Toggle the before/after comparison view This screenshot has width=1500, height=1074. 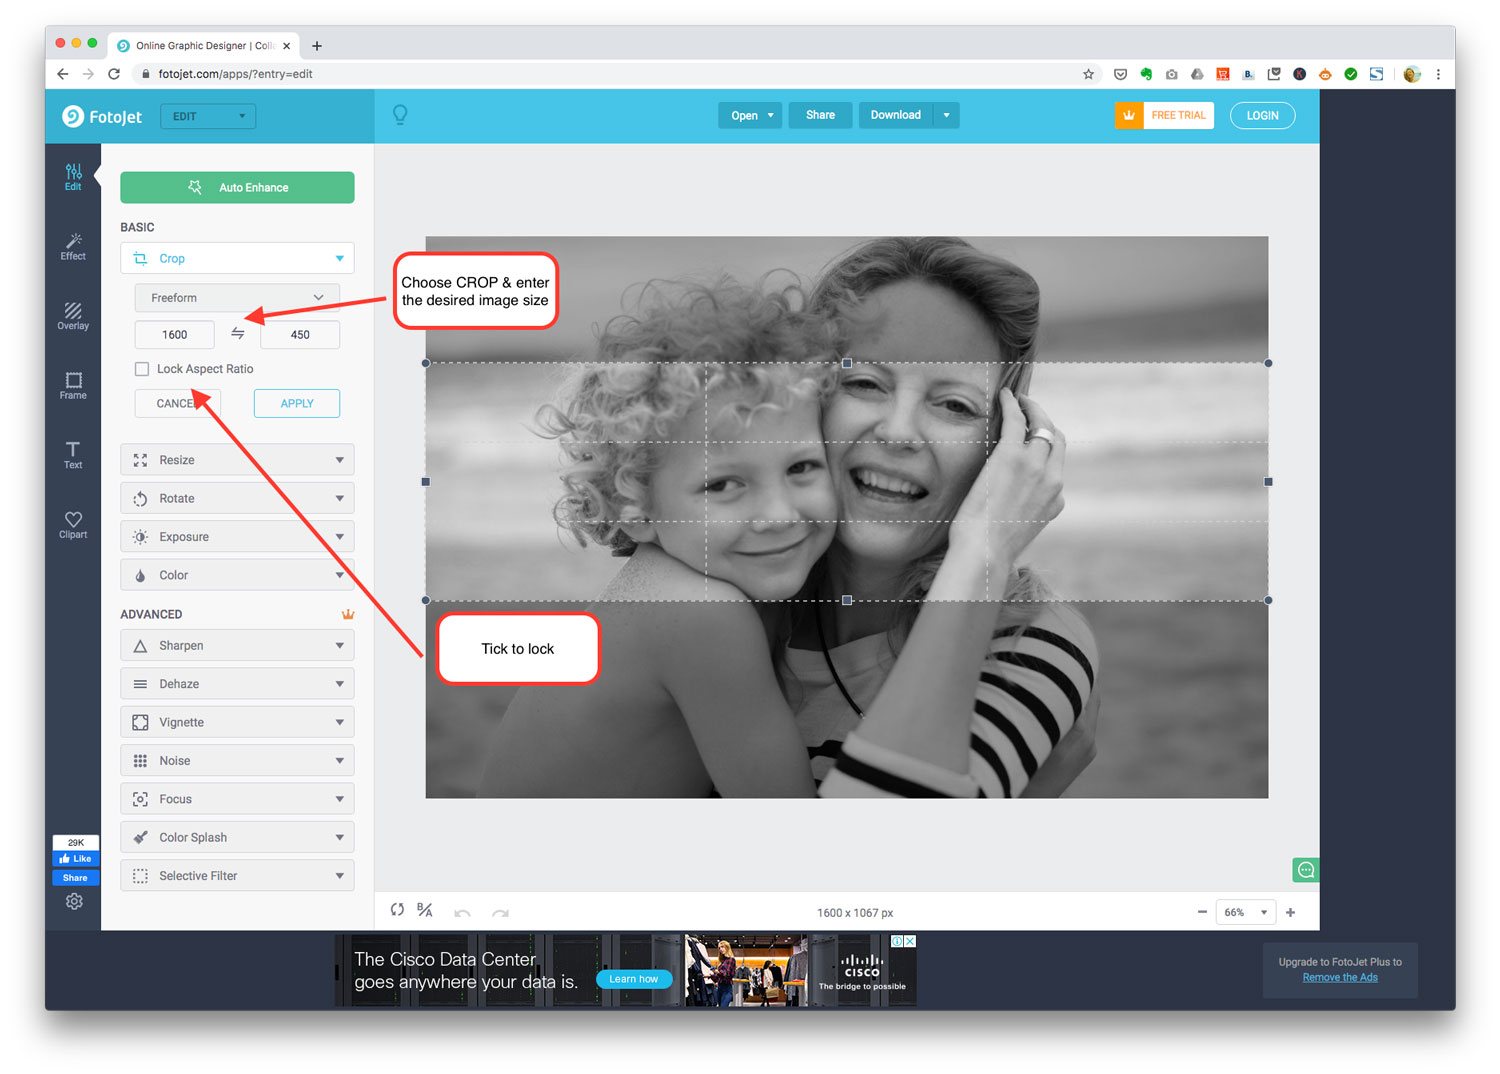[424, 910]
